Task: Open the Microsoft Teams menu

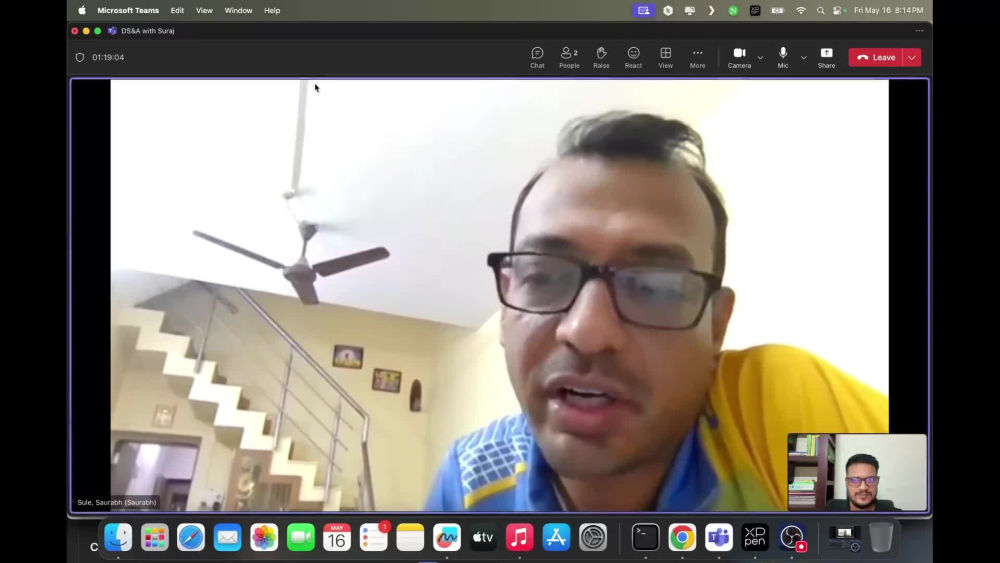Action: pos(128,10)
